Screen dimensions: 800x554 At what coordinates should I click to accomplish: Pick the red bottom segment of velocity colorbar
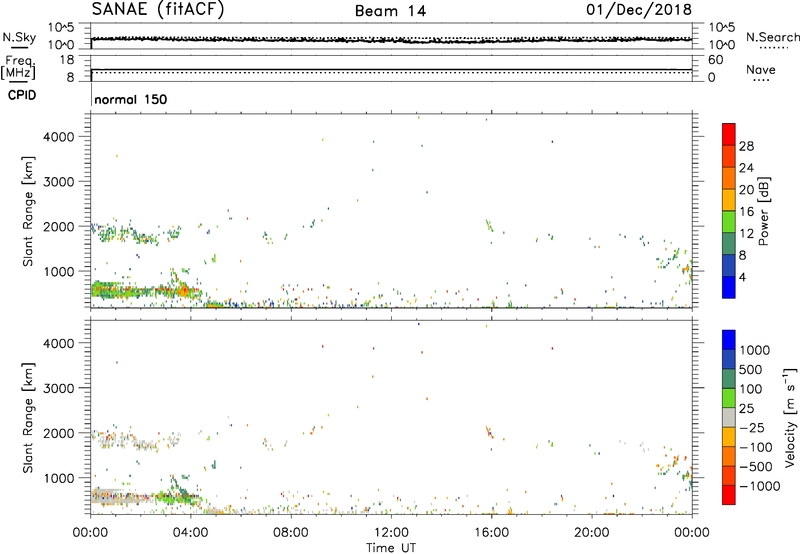point(729,495)
